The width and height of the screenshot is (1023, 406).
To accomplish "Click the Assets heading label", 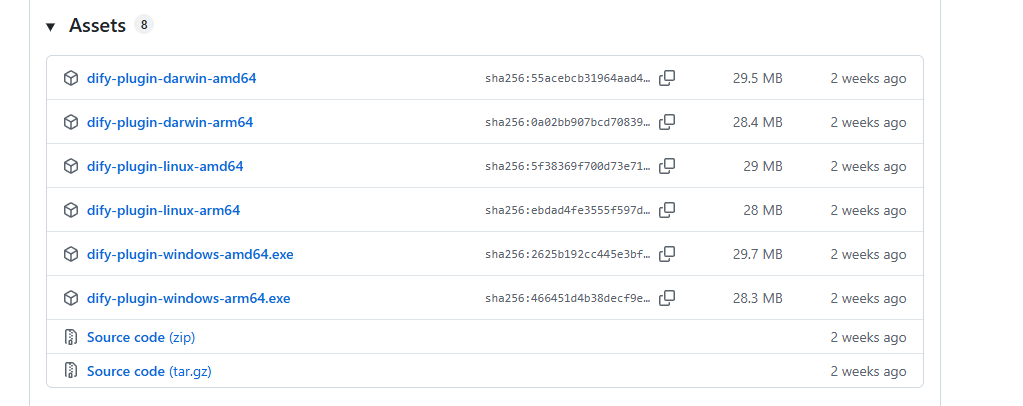I will (97, 26).
